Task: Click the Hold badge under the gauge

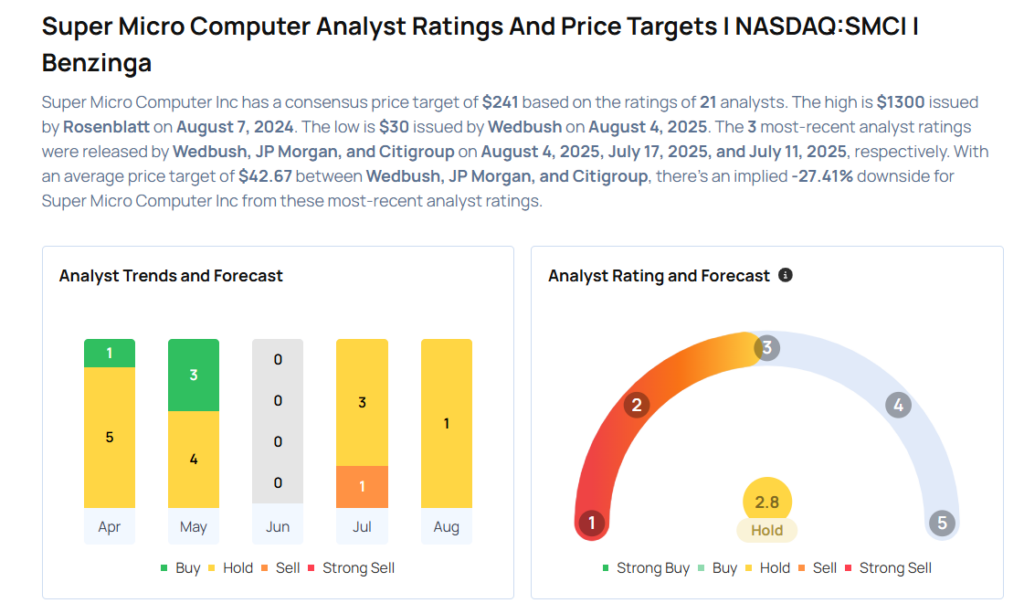Action: pos(767,531)
